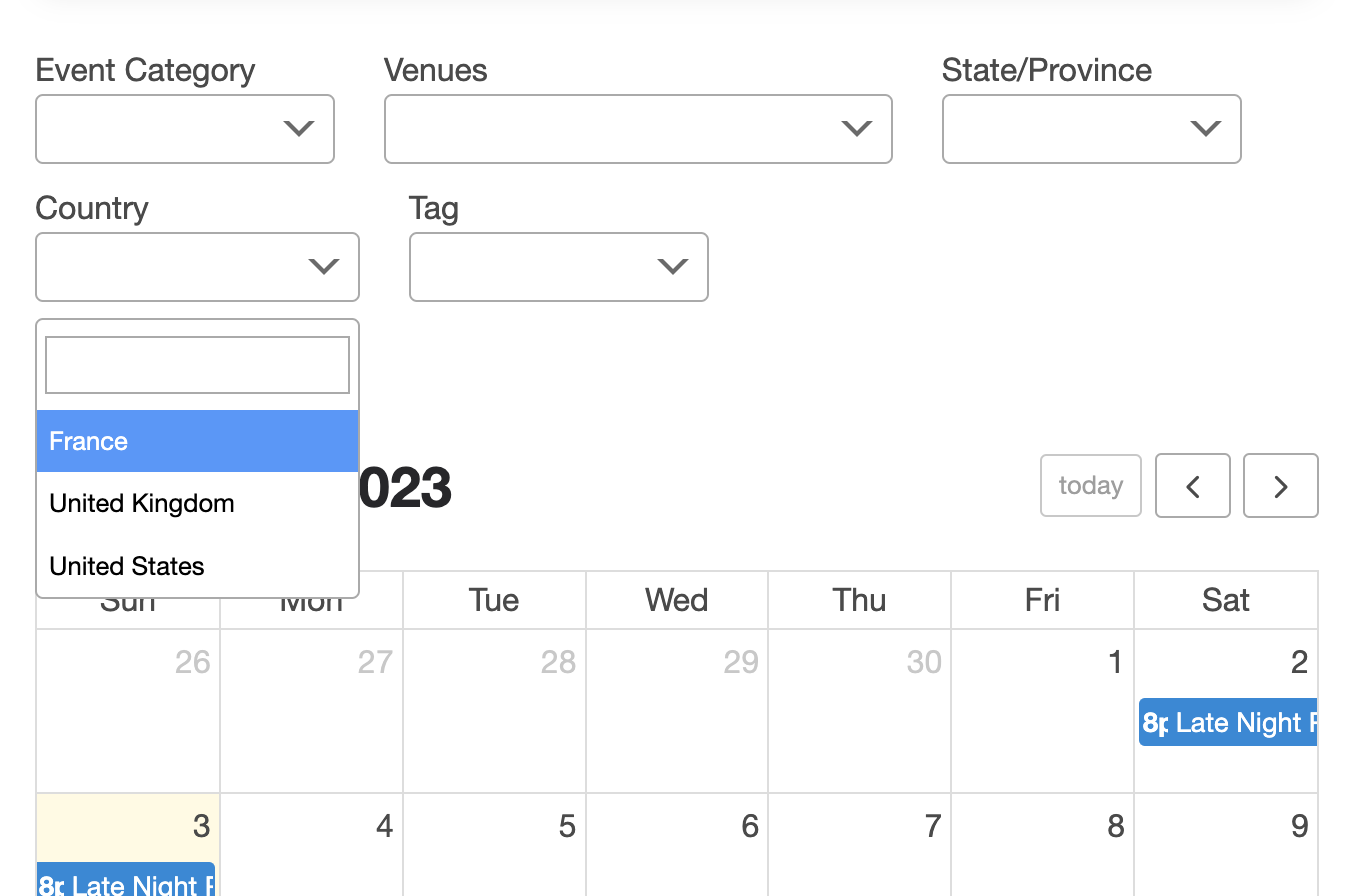Open Late Night event on Sunday 3

tap(126, 883)
